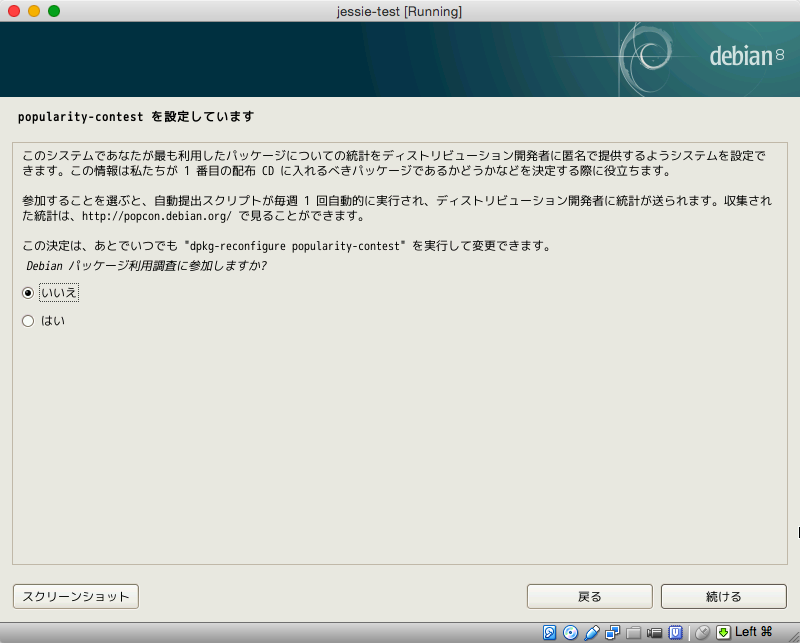The height and width of the screenshot is (643, 800).
Task: Click the Left ⌘ host key label
Action: tap(754, 632)
